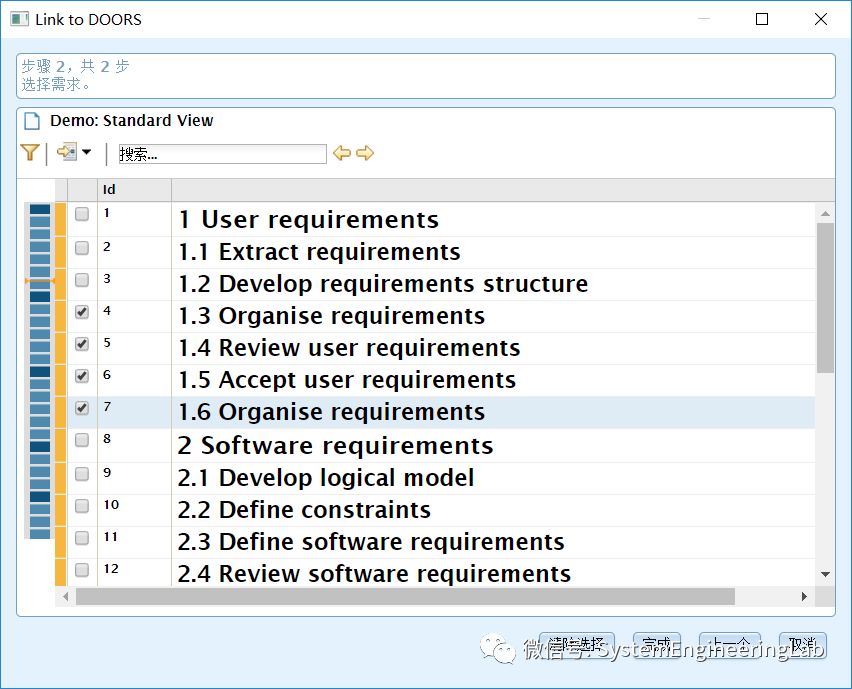Image resolution: width=852 pixels, height=689 pixels.
Task: Select '2.4 Review software requirements' row text
Action: point(374,574)
